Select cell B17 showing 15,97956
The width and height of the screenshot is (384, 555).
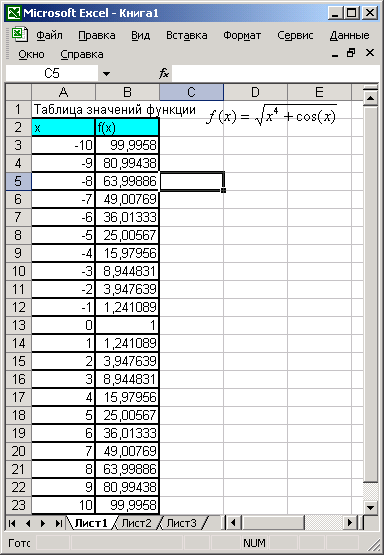click(x=127, y=397)
